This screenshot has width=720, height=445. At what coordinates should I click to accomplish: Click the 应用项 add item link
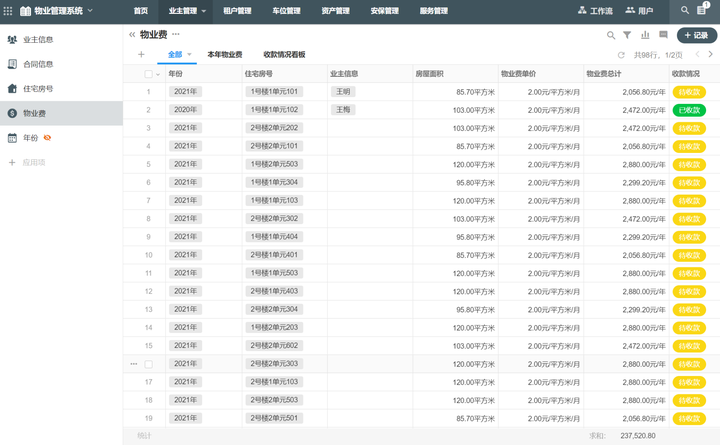34,162
